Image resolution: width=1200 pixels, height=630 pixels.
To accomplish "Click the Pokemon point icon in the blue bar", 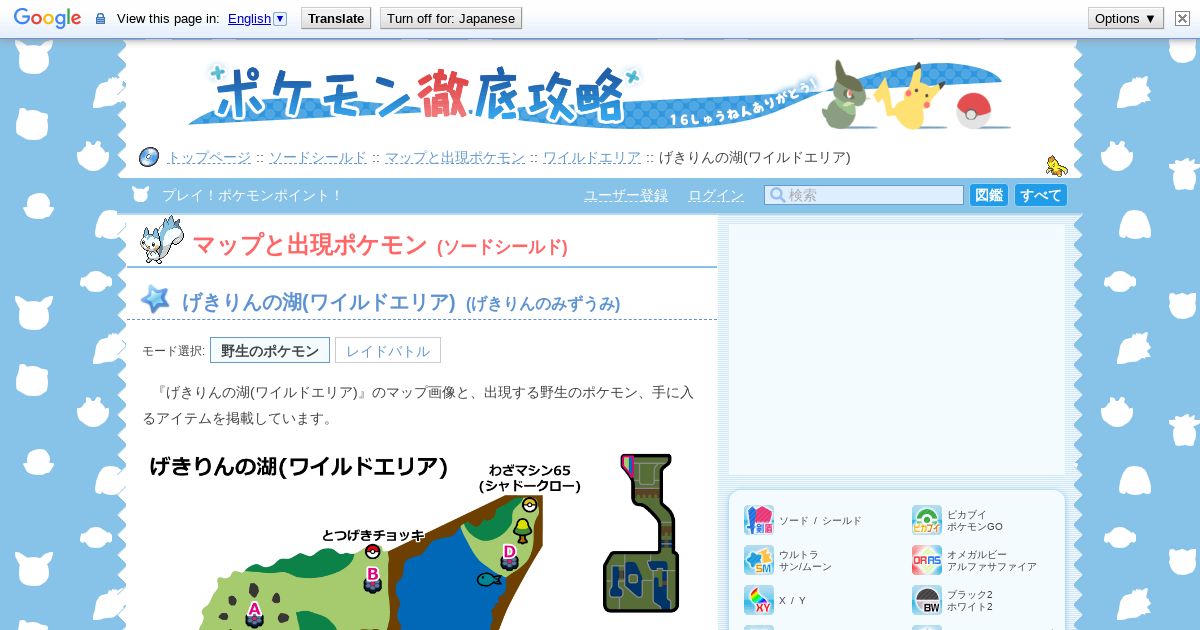I will coord(141,195).
